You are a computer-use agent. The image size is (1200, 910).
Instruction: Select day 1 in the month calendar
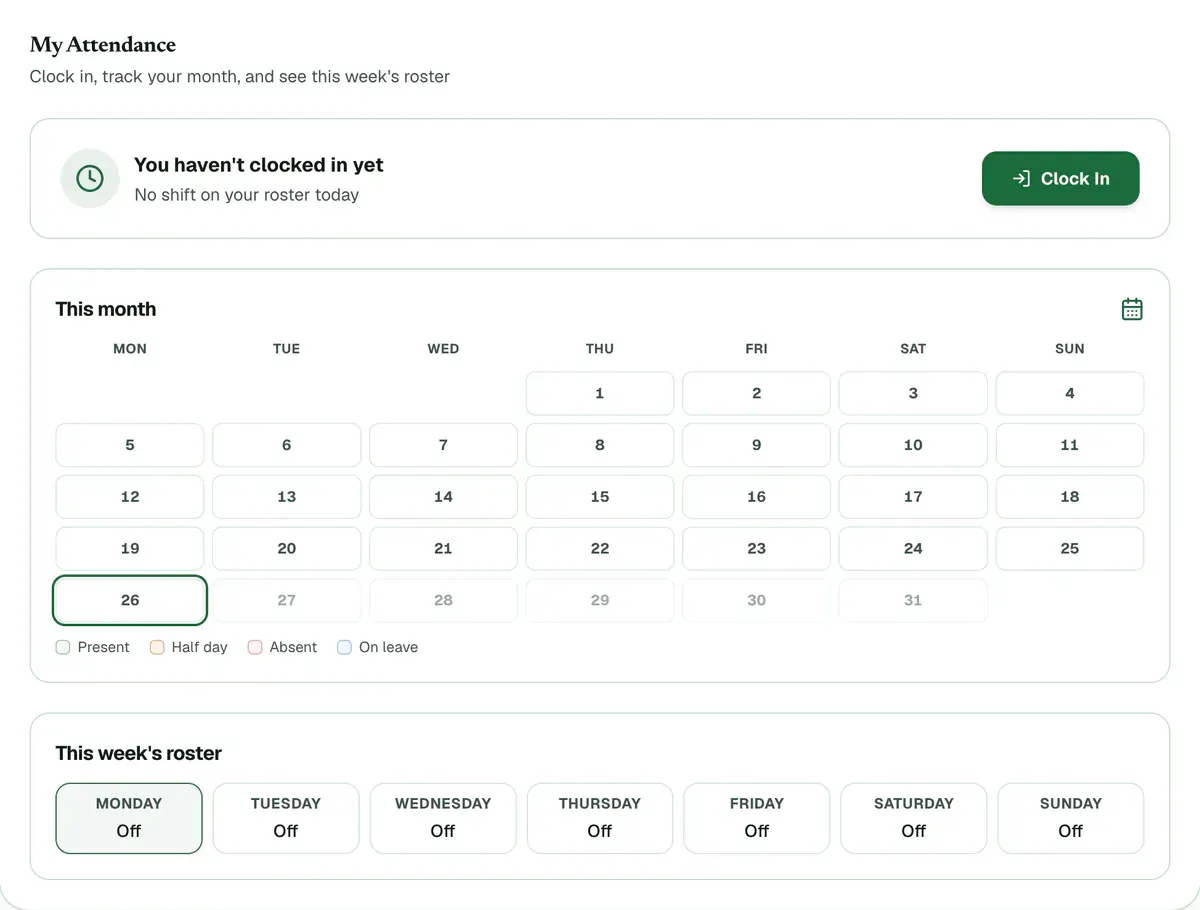tap(600, 393)
